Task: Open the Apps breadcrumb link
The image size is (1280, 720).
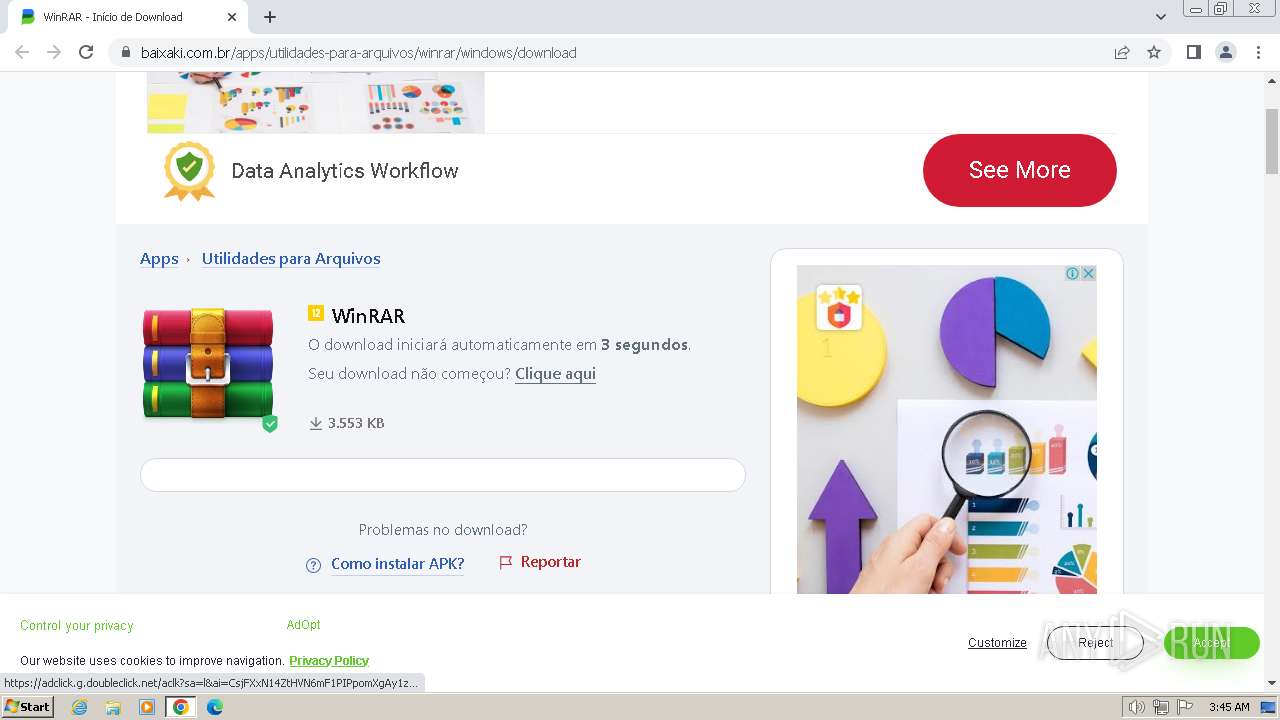Action: (x=159, y=258)
